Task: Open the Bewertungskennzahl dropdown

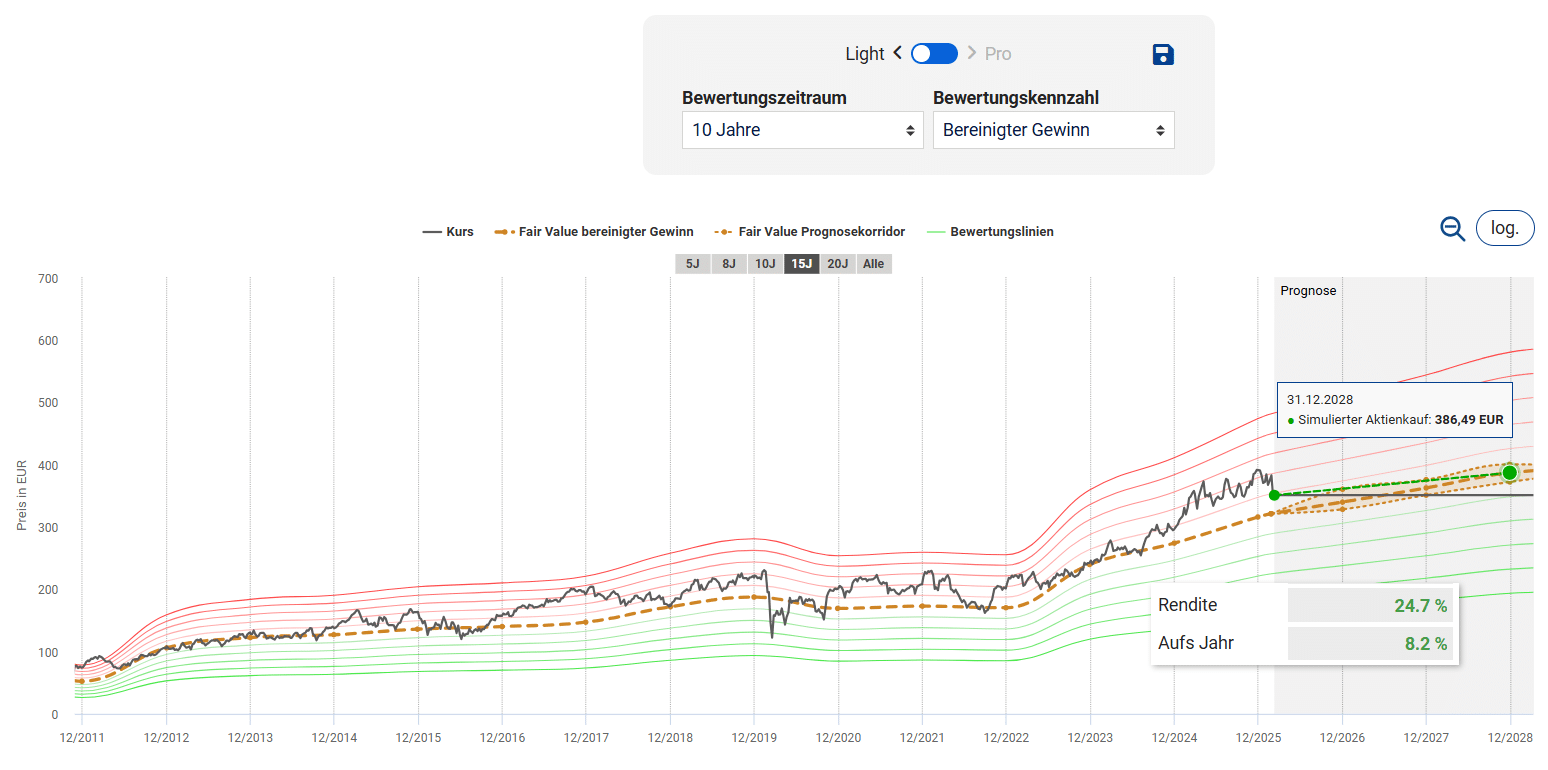Action: pos(1053,130)
